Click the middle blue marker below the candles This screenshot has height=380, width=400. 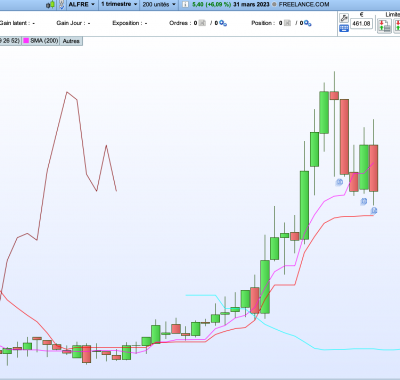[x=364, y=201]
